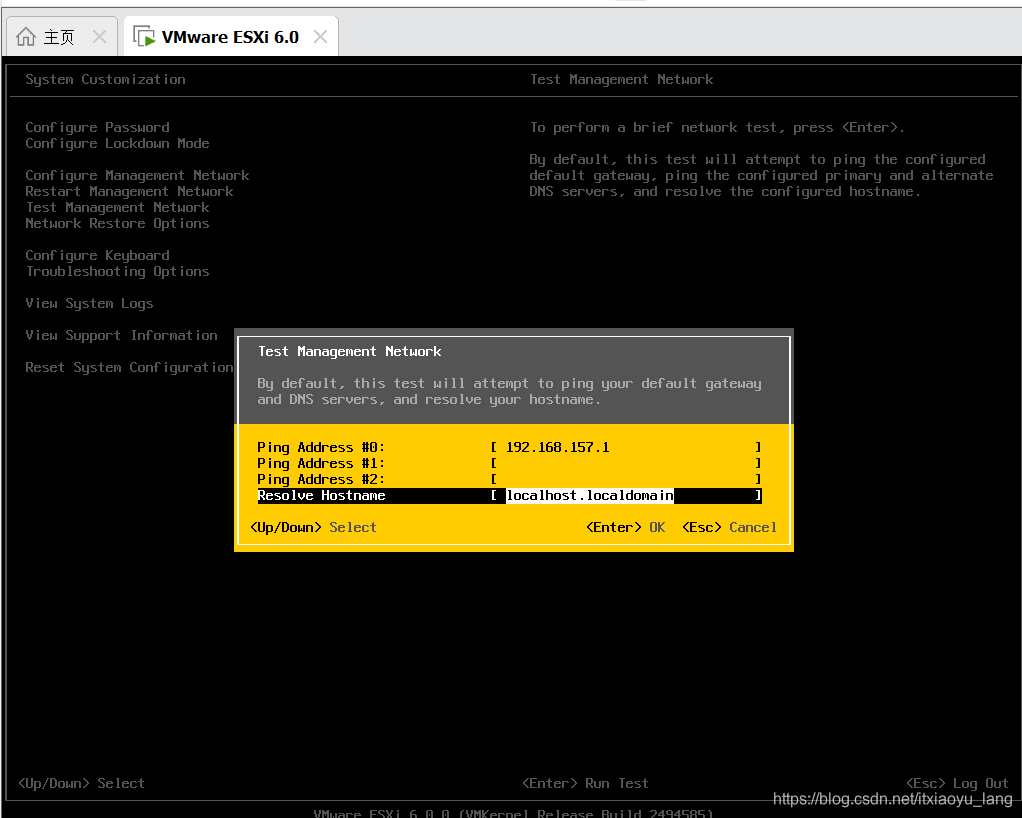Image resolution: width=1022 pixels, height=818 pixels.
Task: Click the Resolve Hostname label
Action: coord(321,495)
